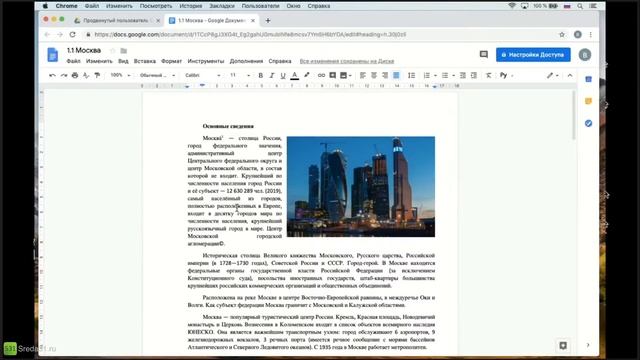Open editing mode pencil dropdown
Viewport: 640px width, 360px height.
pyautogui.click(x=553, y=76)
